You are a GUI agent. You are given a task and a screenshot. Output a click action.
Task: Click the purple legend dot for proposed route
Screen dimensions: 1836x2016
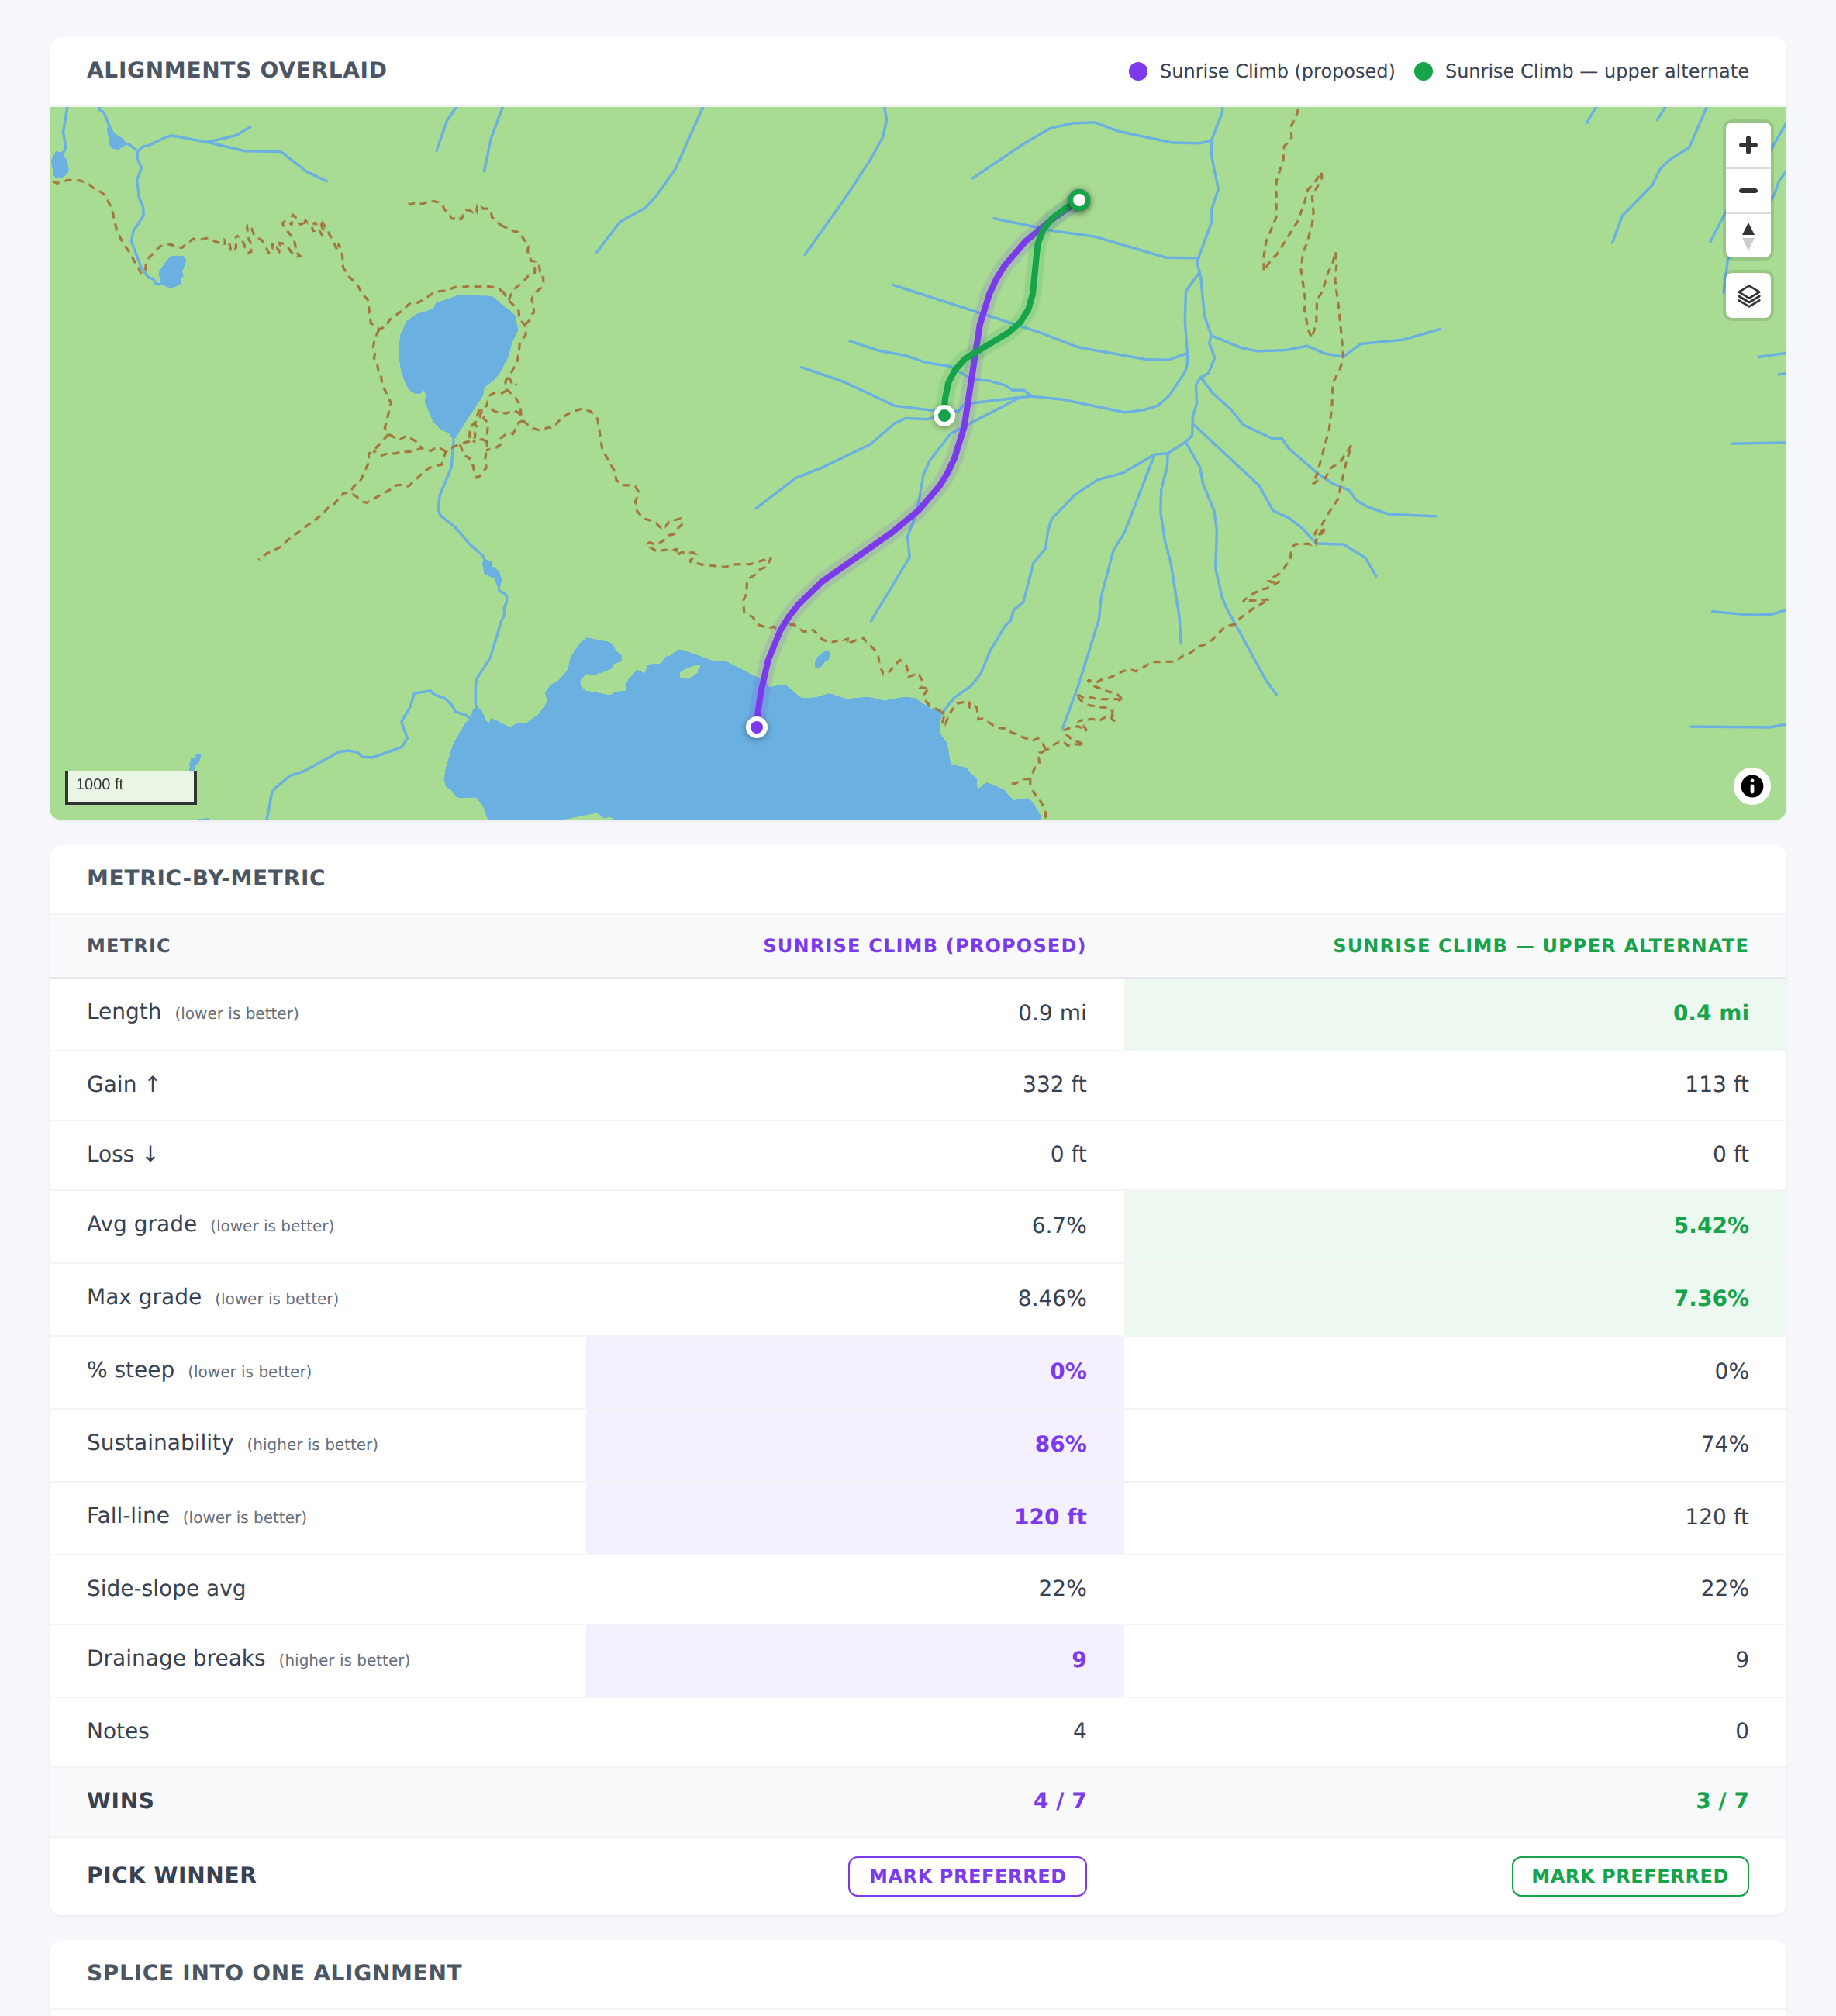click(x=1137, y=71)
